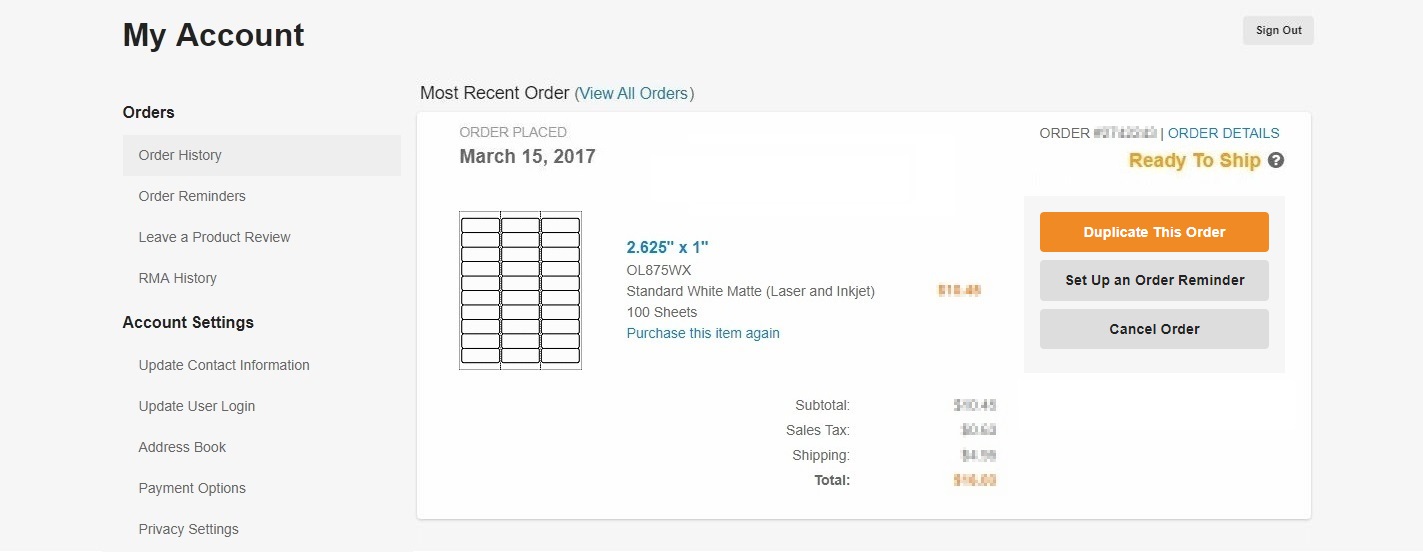Select Order History in sidebar
The height and width of the screenshot is (552, 1423).
180,155
